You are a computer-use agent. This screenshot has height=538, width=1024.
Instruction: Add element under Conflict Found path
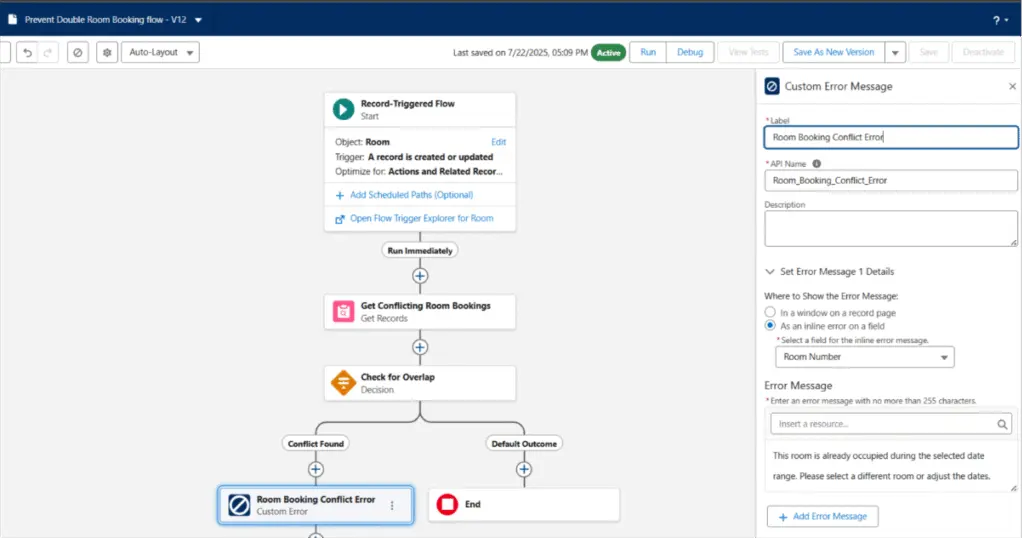(x=315, y=469)
